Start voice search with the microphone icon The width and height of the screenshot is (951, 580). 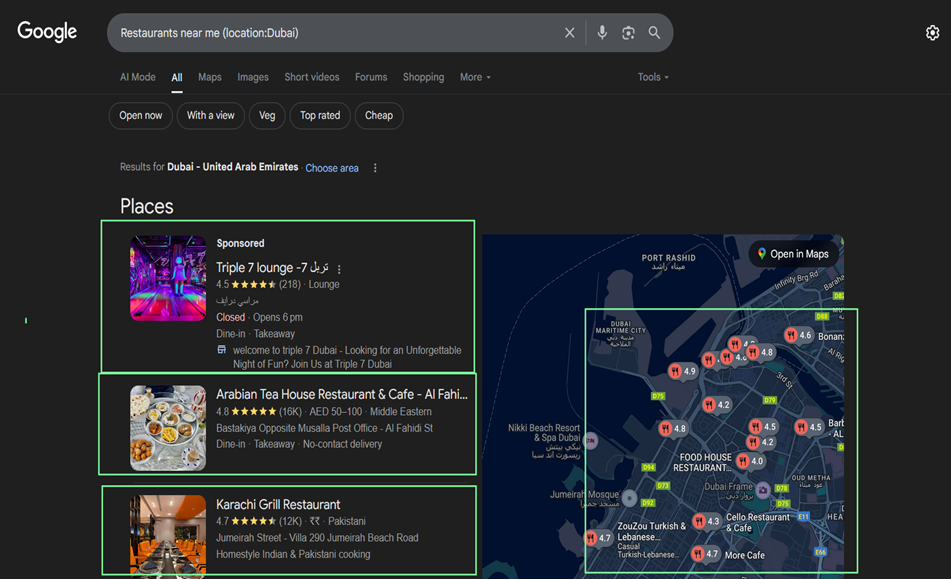click(x=602, y=33)
